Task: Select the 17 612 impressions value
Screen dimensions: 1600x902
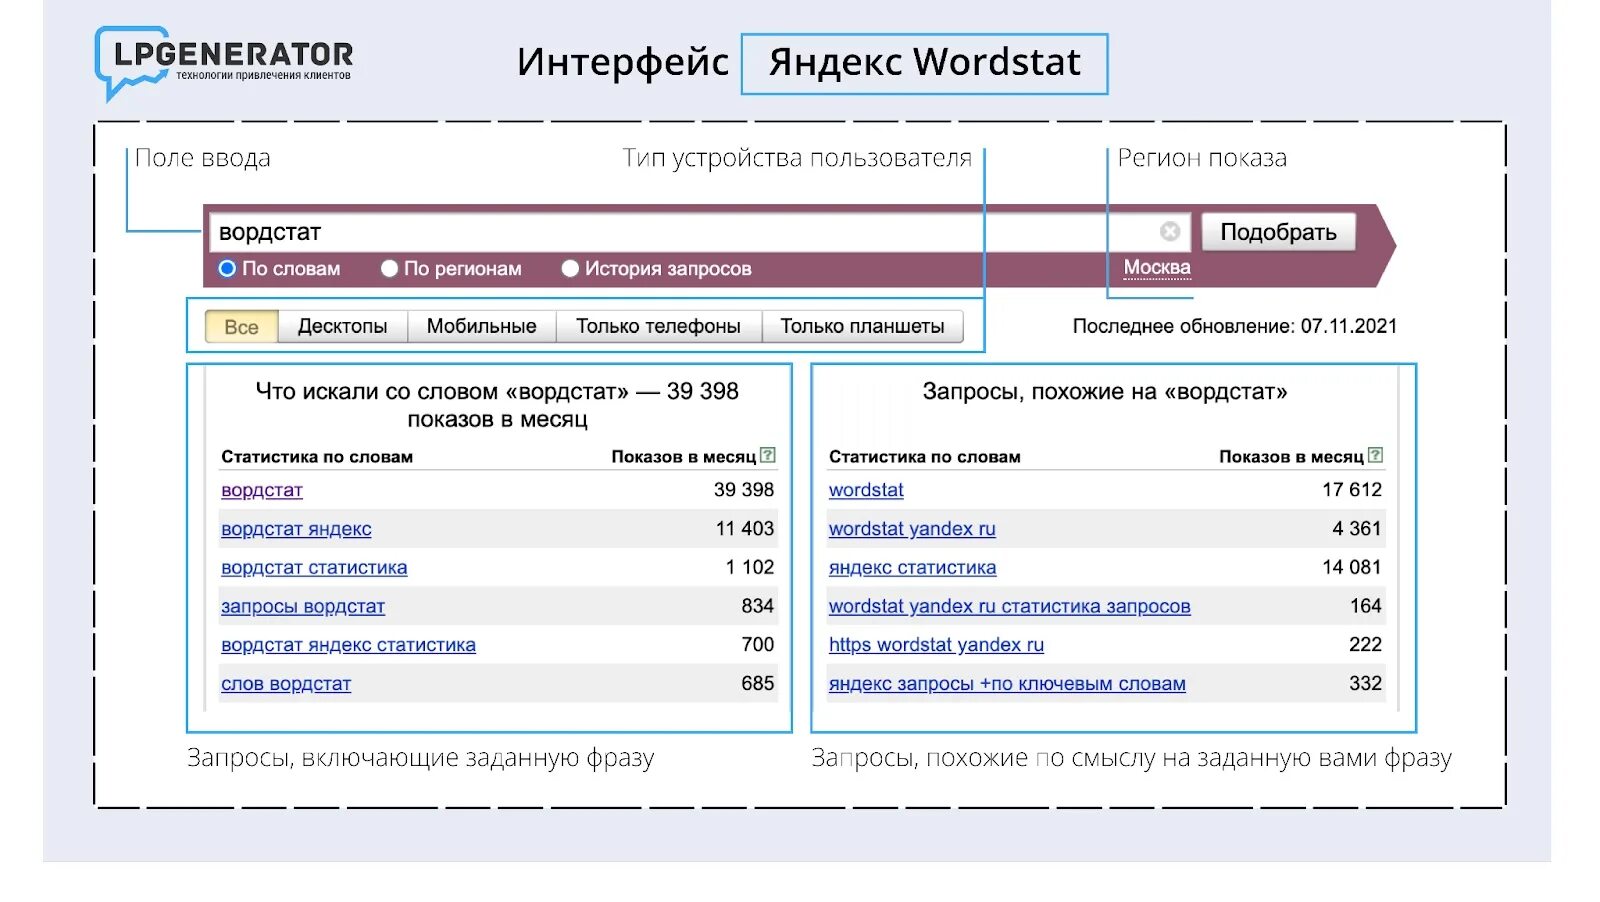Action: 1352,490
